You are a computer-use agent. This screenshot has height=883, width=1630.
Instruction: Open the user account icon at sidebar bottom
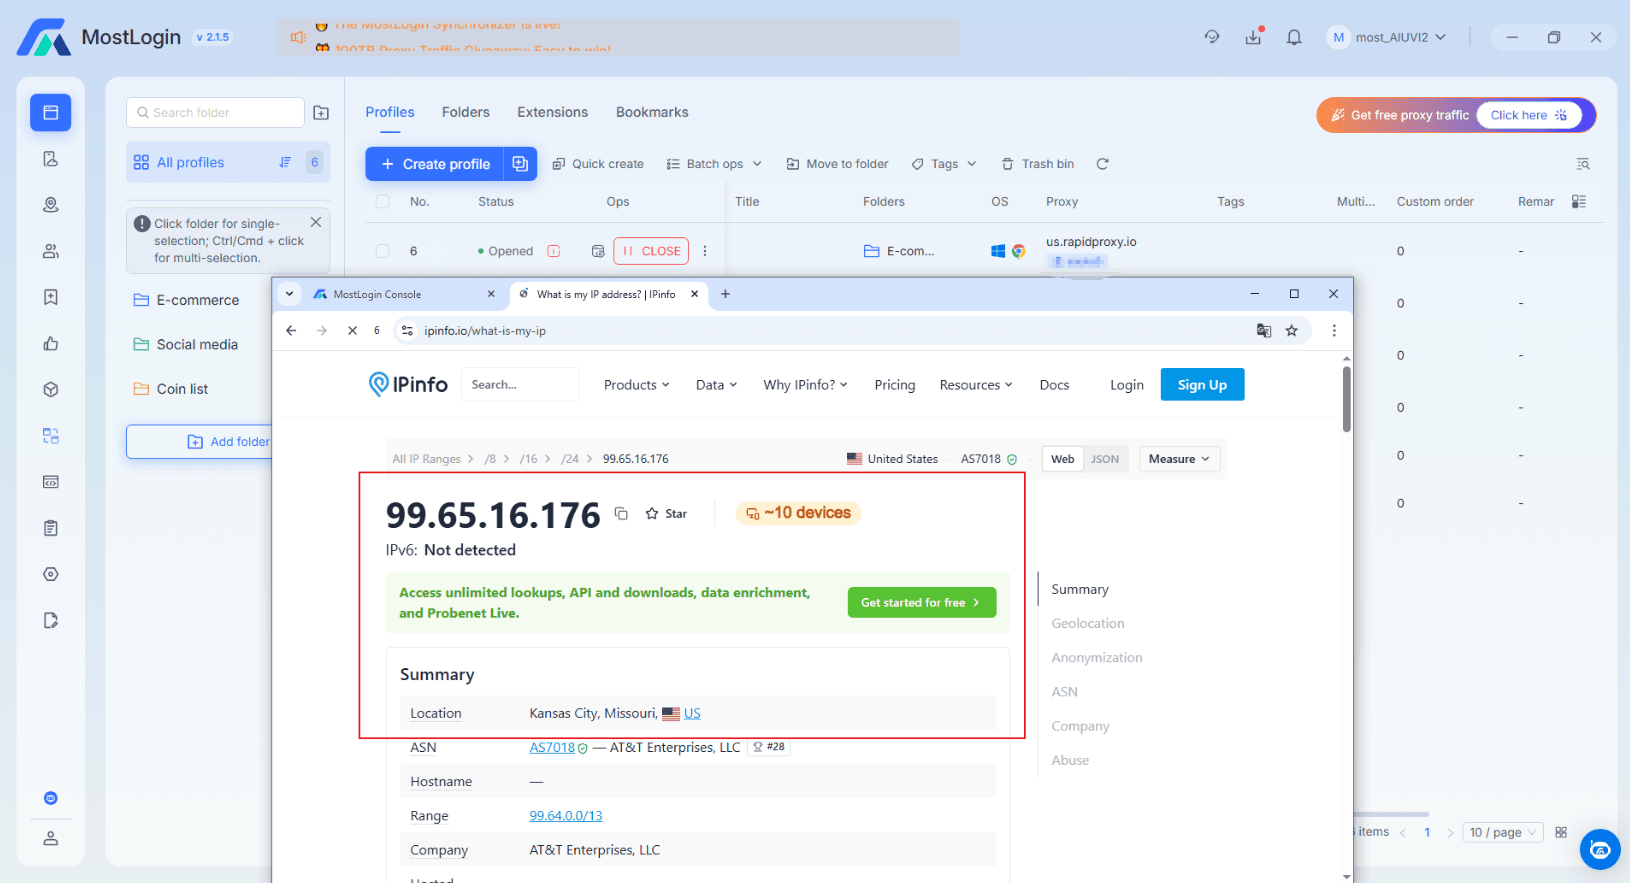(51, 838)
